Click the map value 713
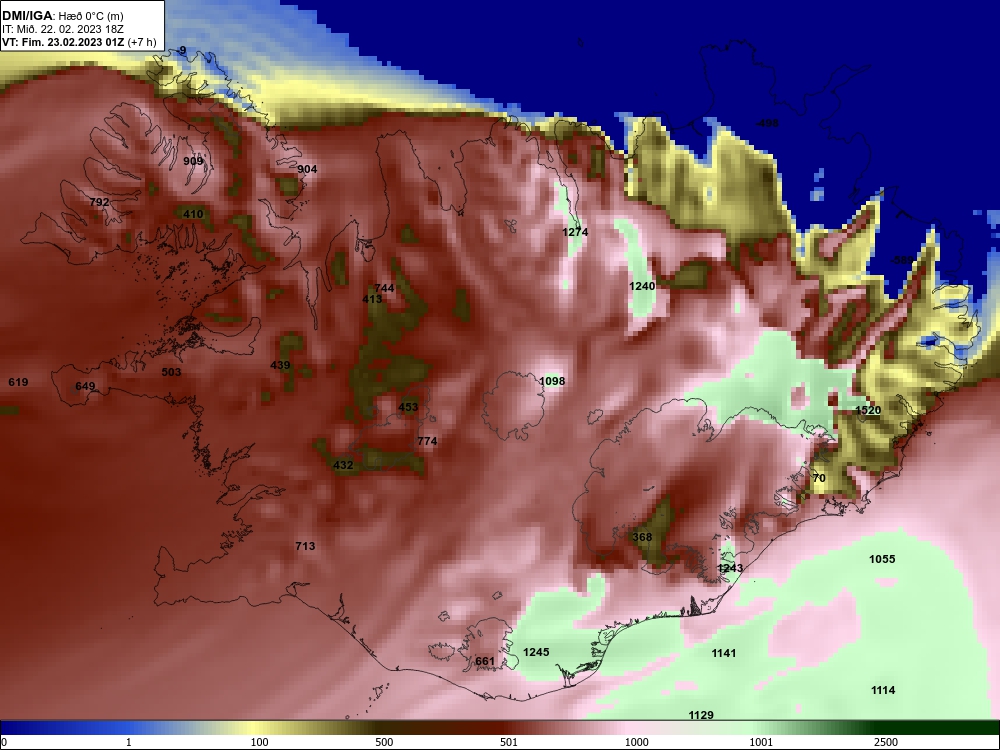The height and width of the screenshot is (750, 1000). point(305,546)
